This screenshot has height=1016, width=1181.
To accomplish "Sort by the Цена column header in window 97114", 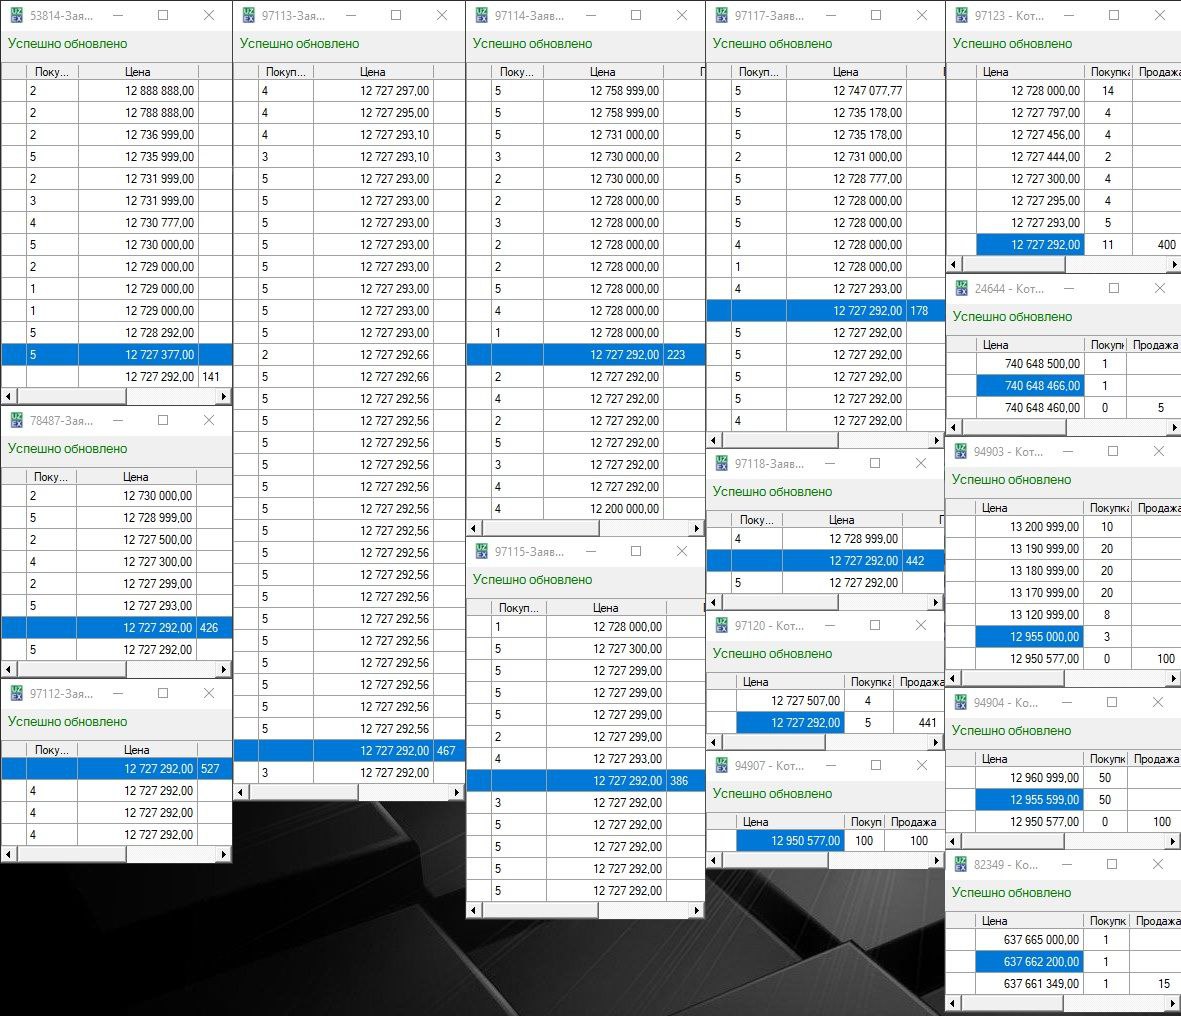I will (x=602, y=72).
